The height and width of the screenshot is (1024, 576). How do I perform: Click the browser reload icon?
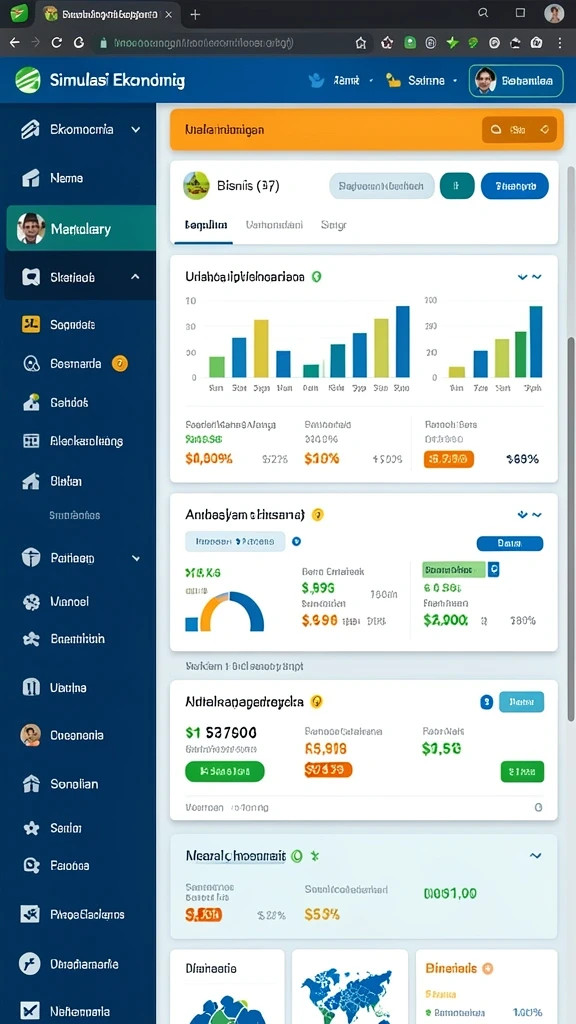click(x=56, y=42)
